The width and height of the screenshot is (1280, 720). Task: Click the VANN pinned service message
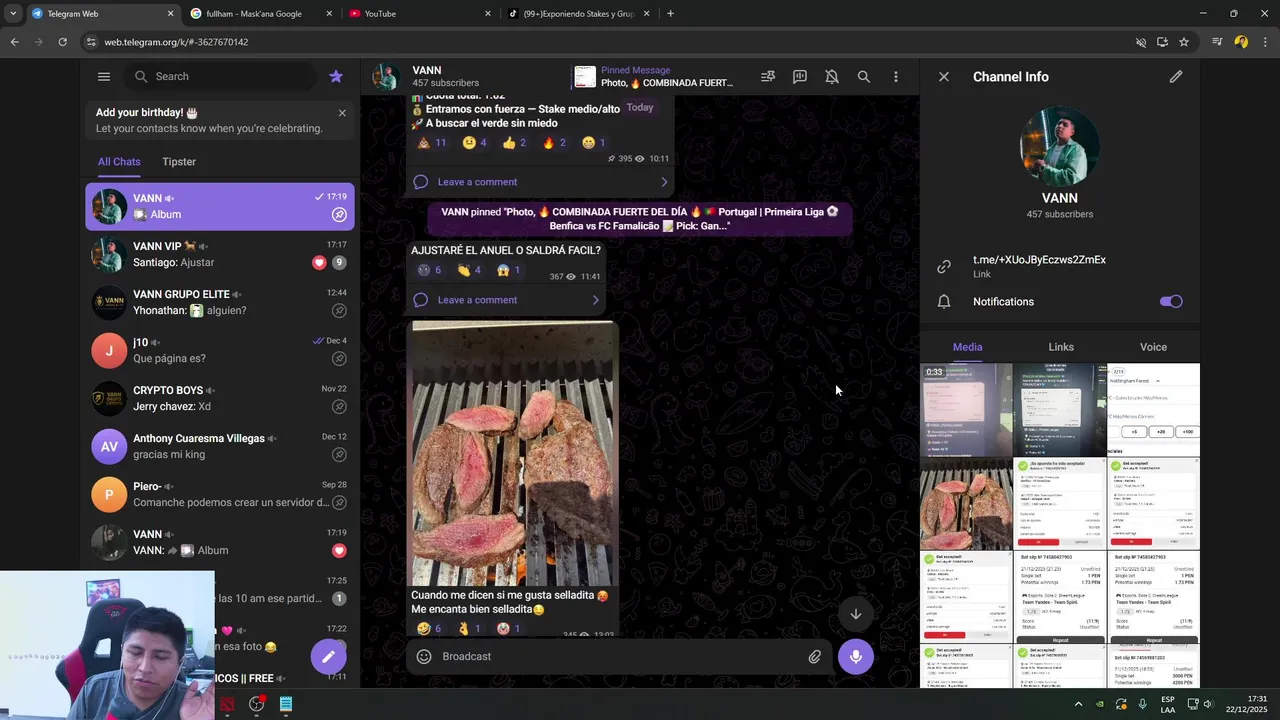pos(640,219)
